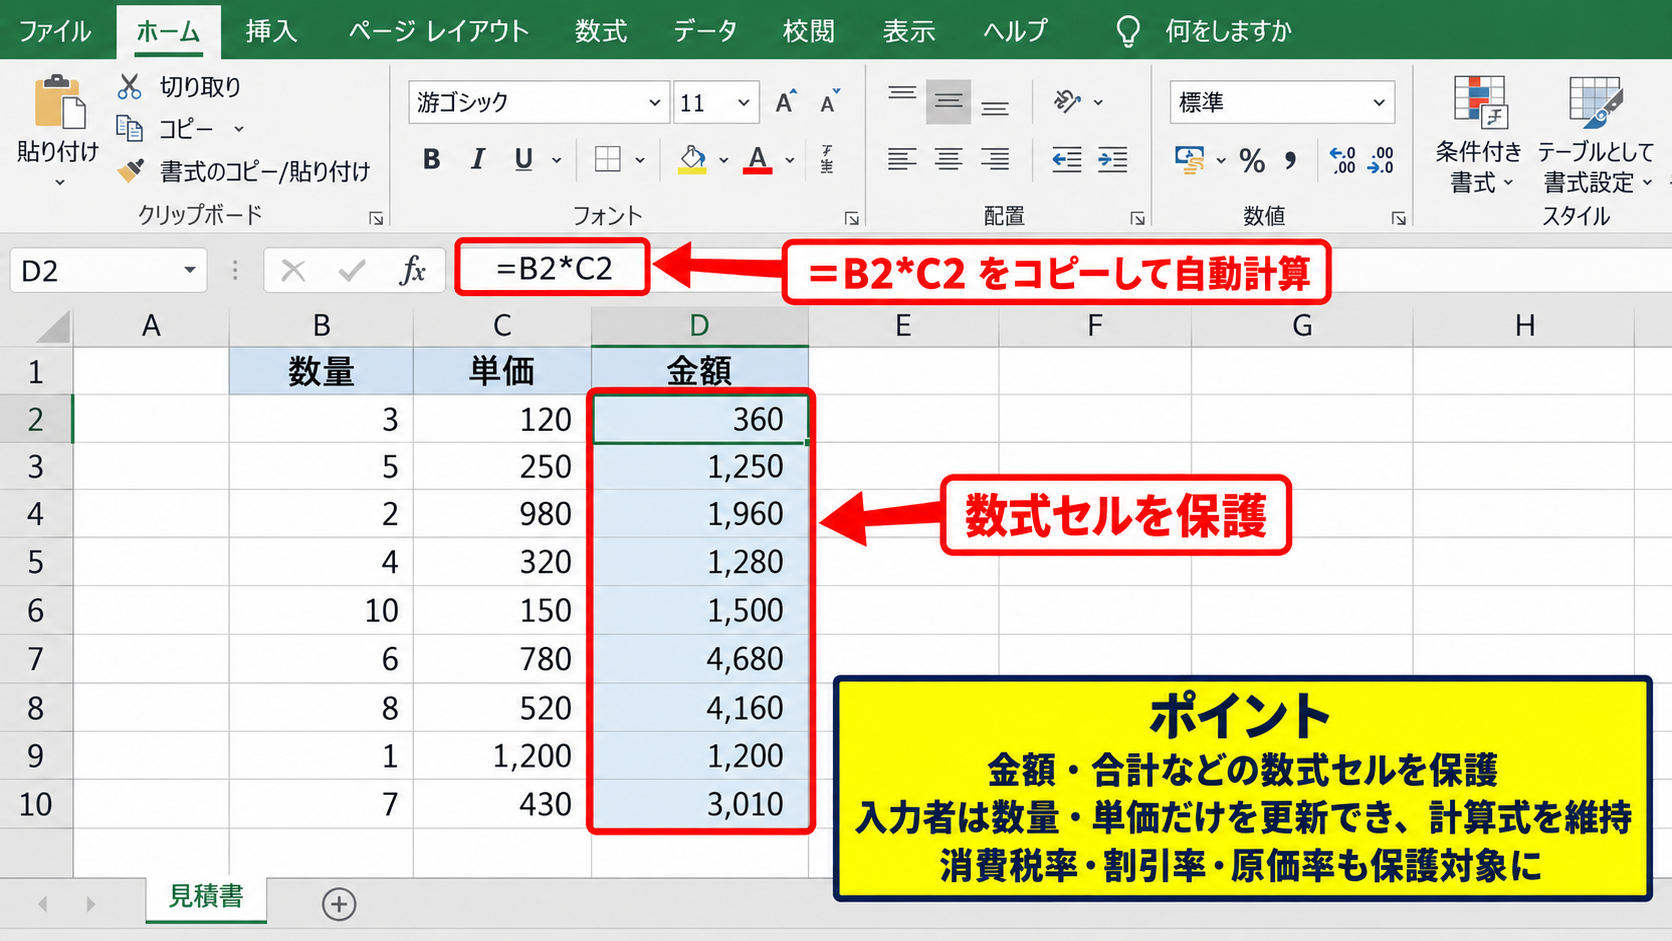Screen dimensions: 1672x941
Task: Decrease font size with small A icon
Action: pos(829,102)
